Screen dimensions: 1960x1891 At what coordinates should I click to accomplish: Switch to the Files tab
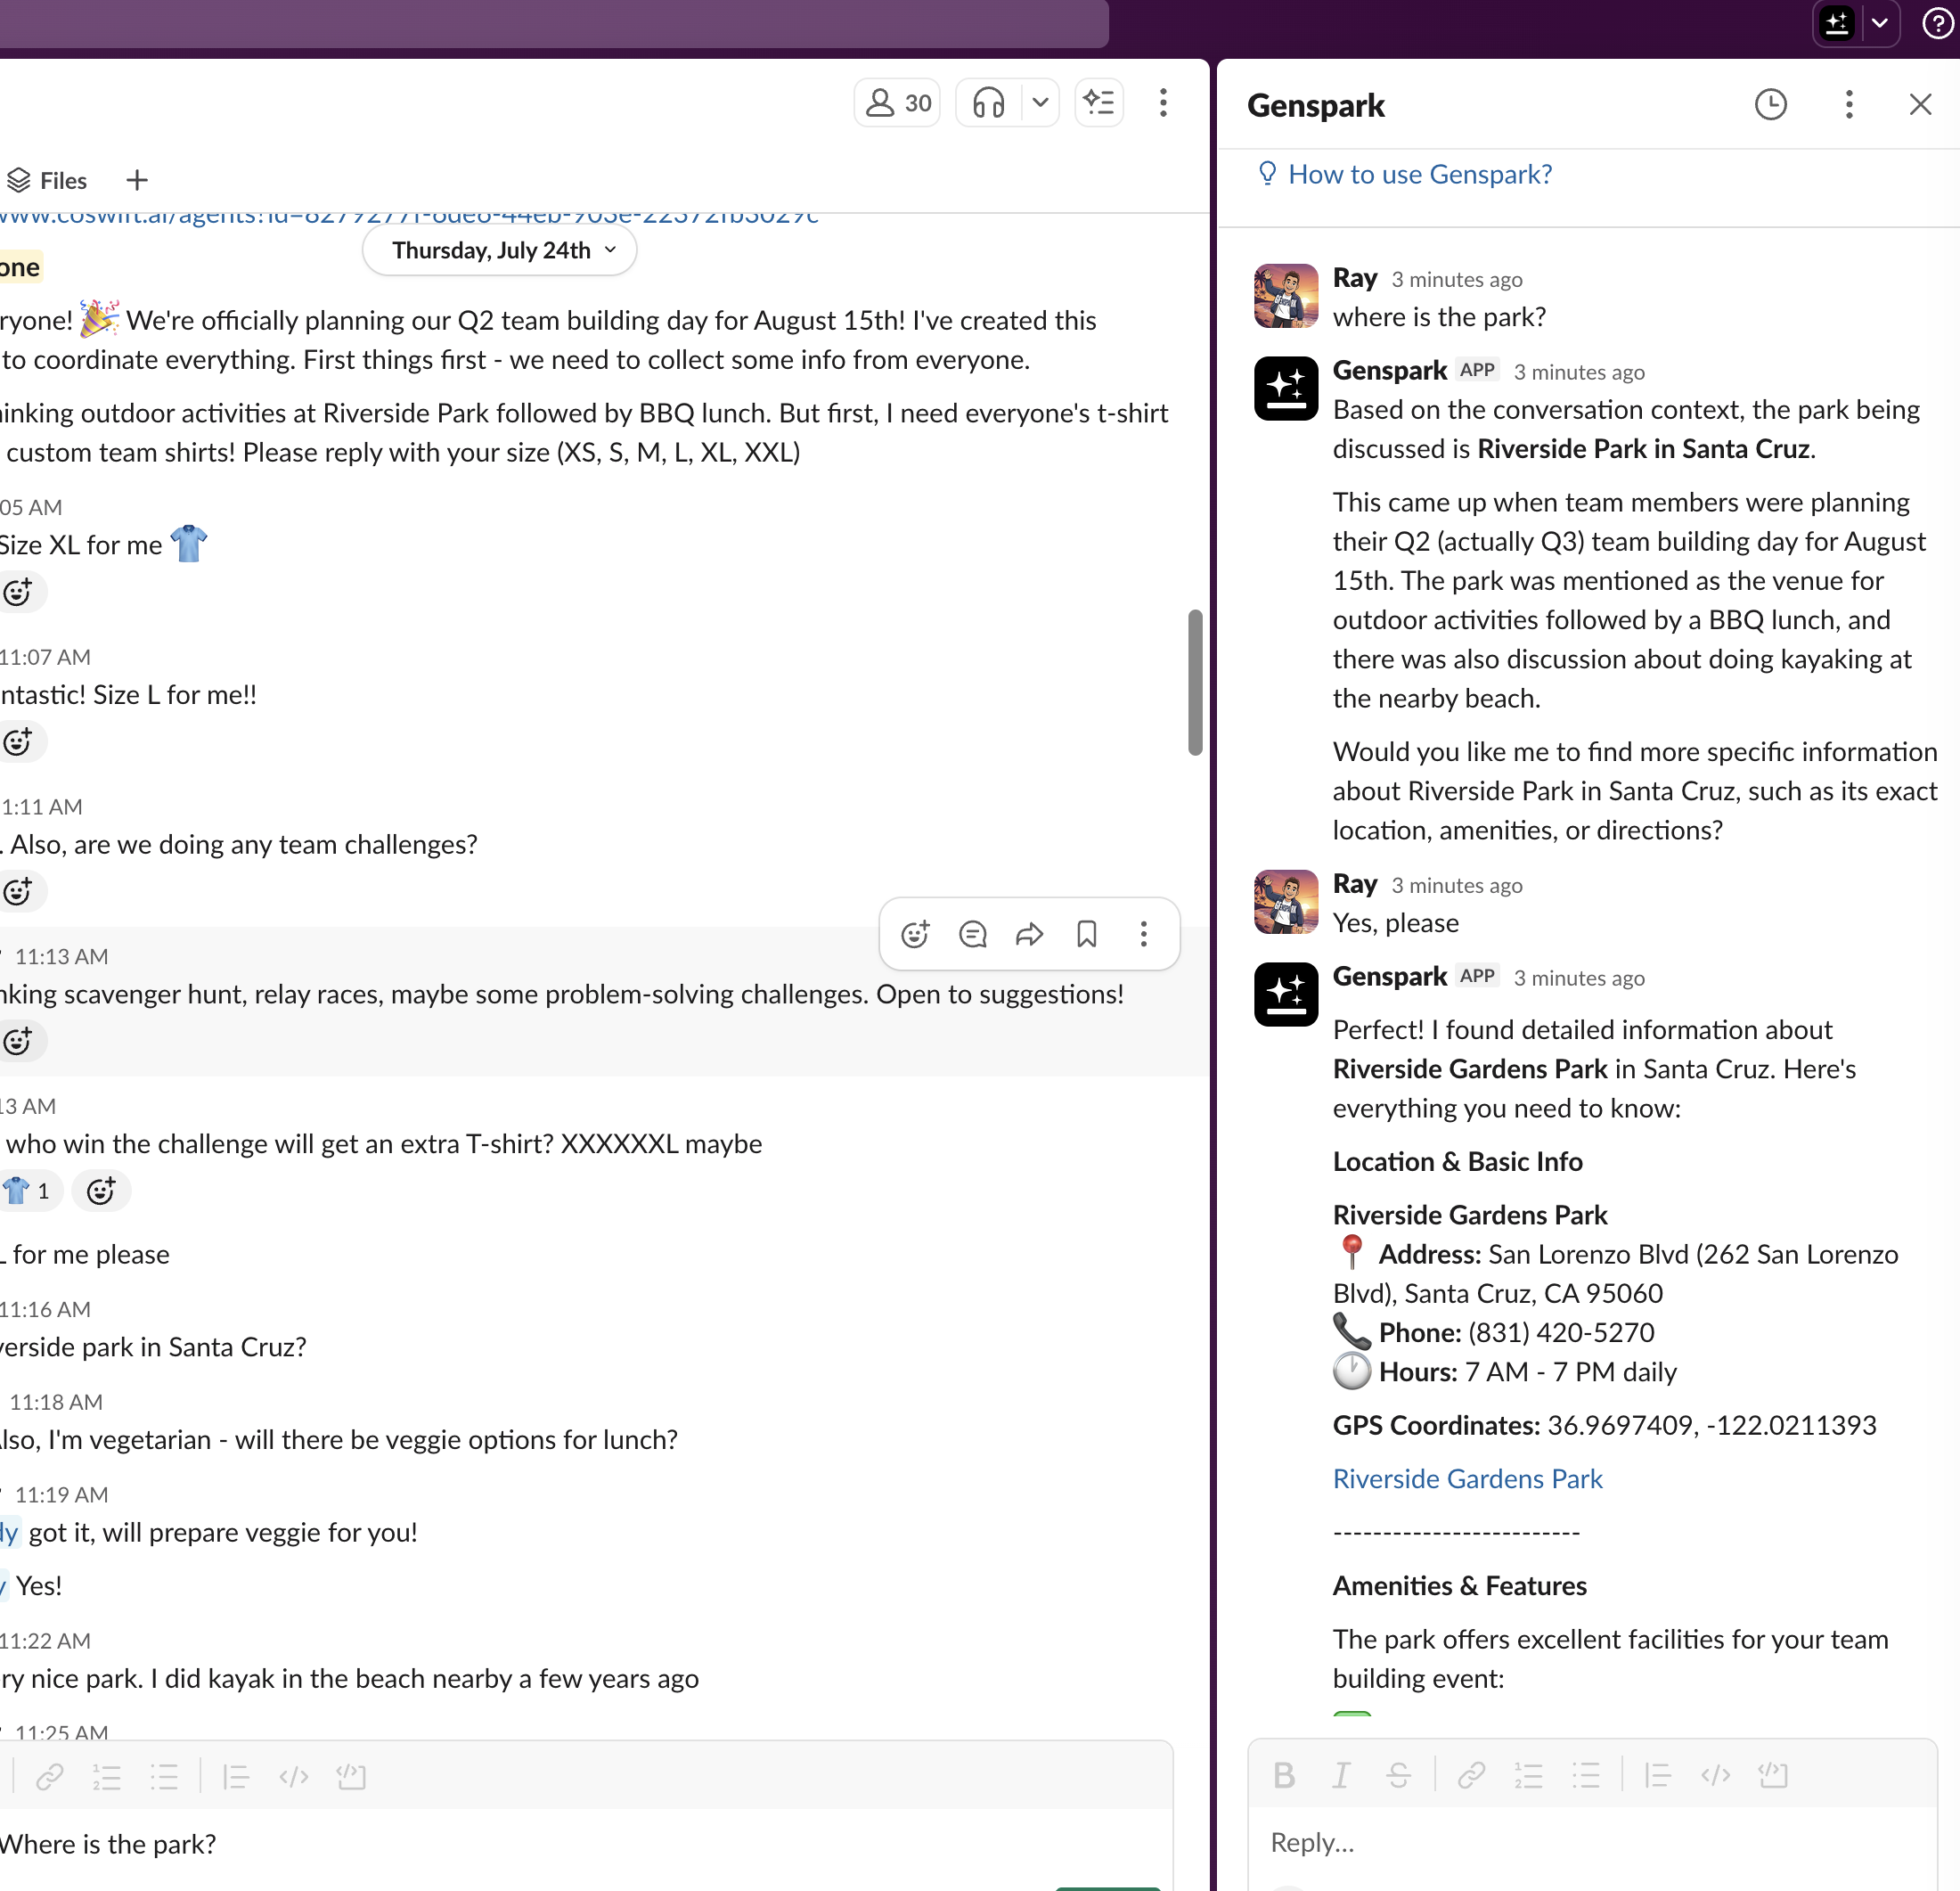point(47,181)
